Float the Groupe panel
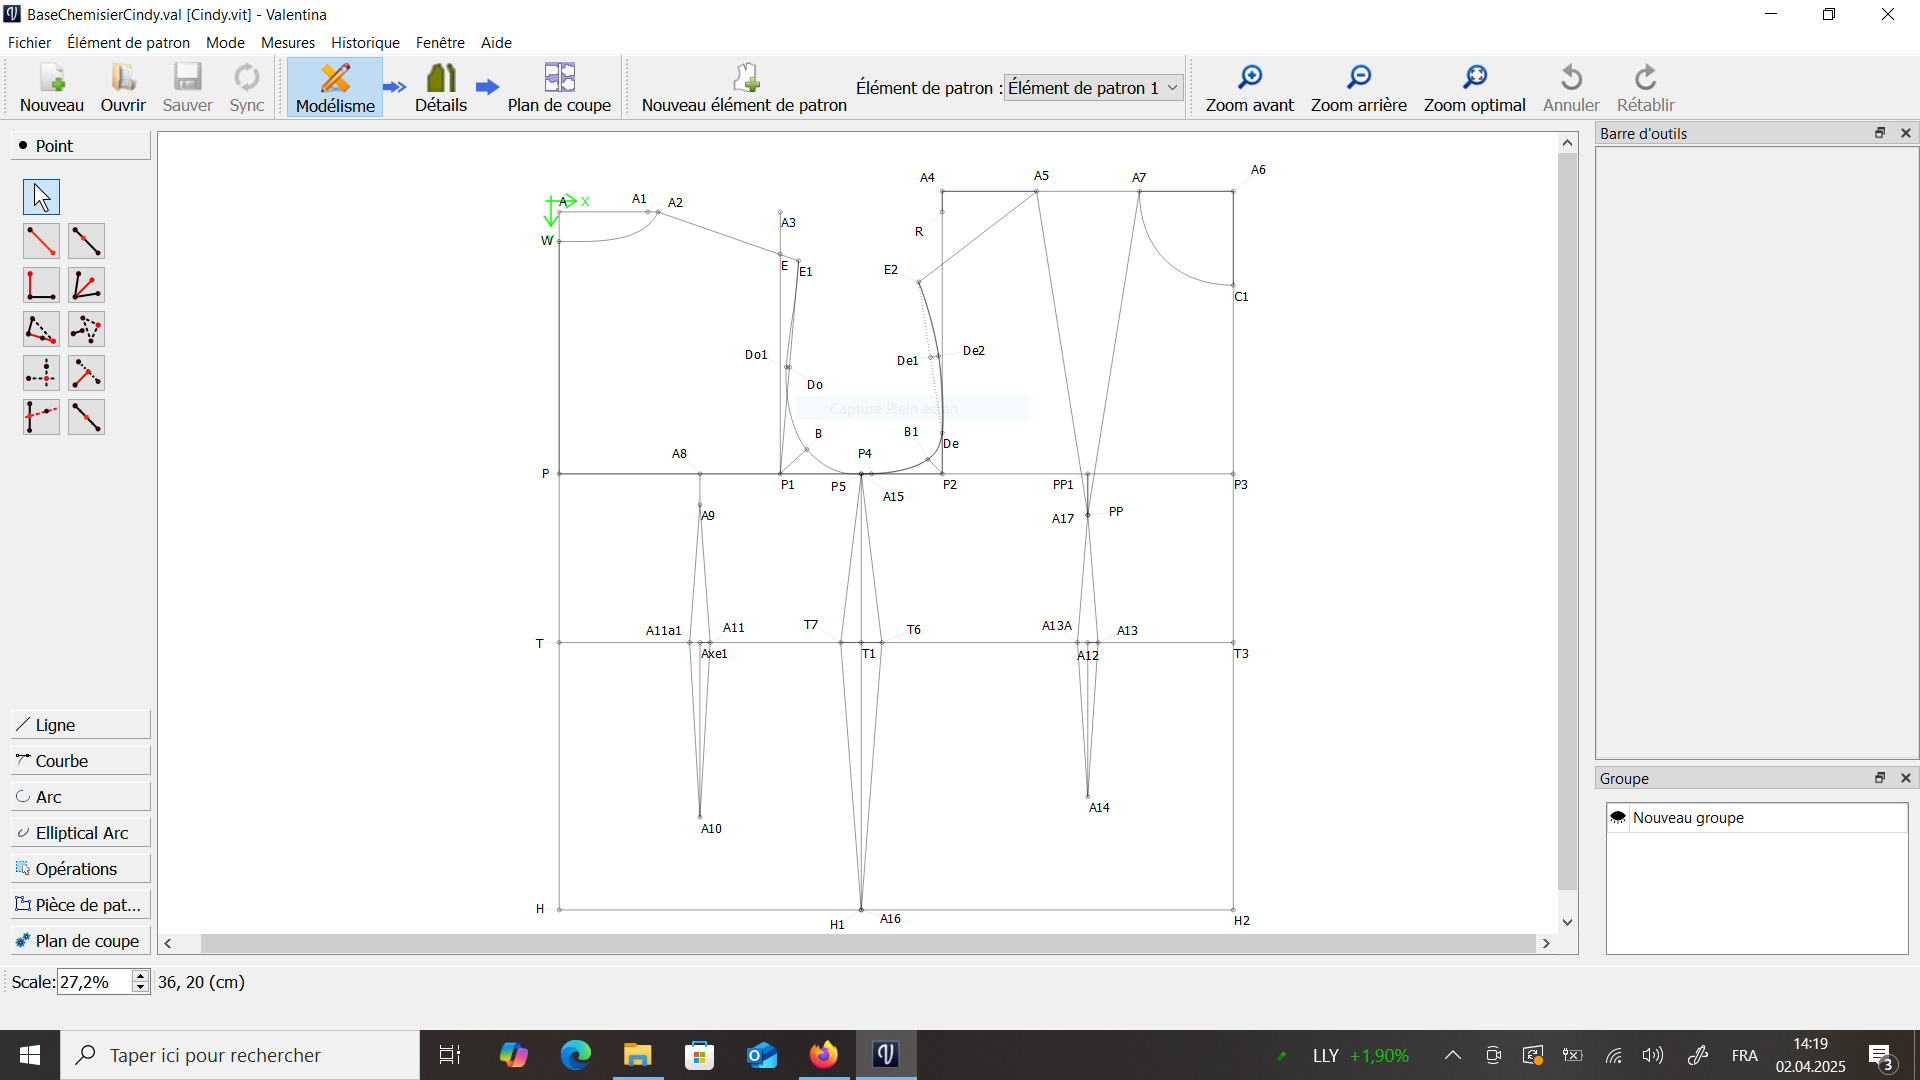The width and height of the screenshot is (1920, 1080). click(1879, 778)
